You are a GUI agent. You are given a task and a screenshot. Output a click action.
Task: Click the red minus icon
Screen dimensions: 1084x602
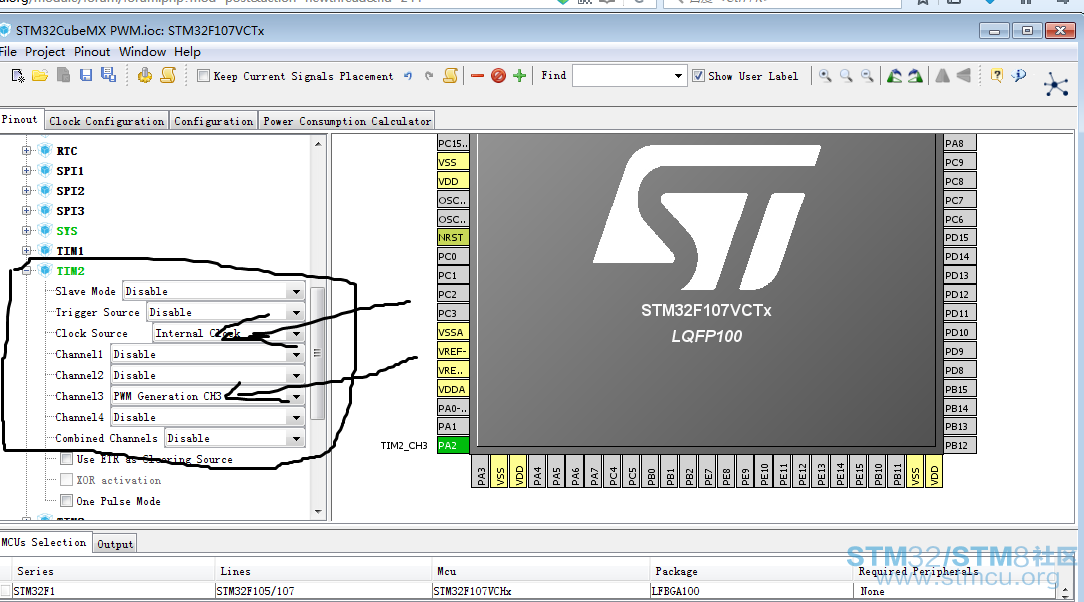click(x=477, y=76)
